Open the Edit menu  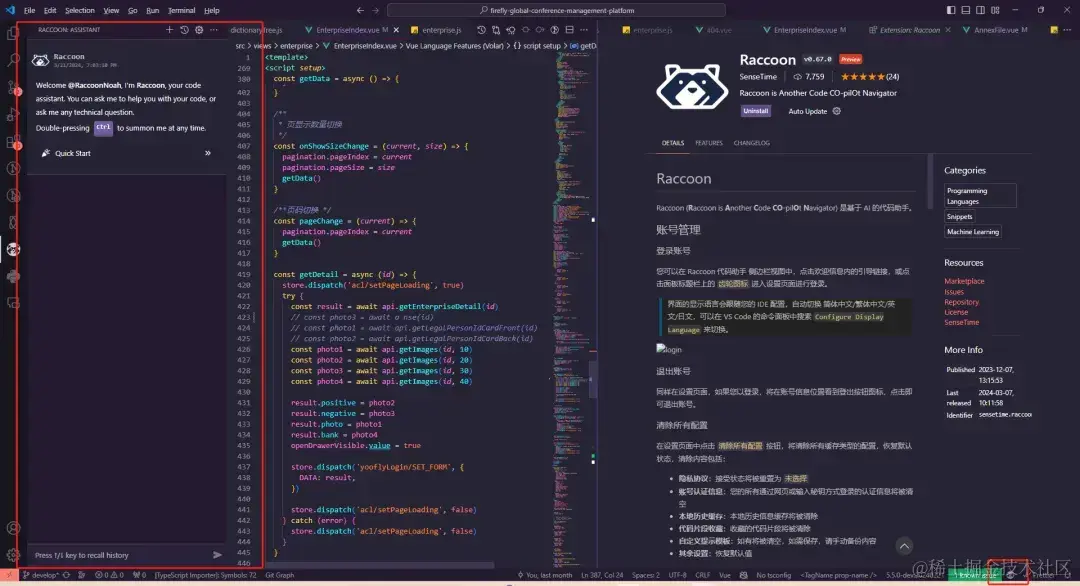[50, 10]
